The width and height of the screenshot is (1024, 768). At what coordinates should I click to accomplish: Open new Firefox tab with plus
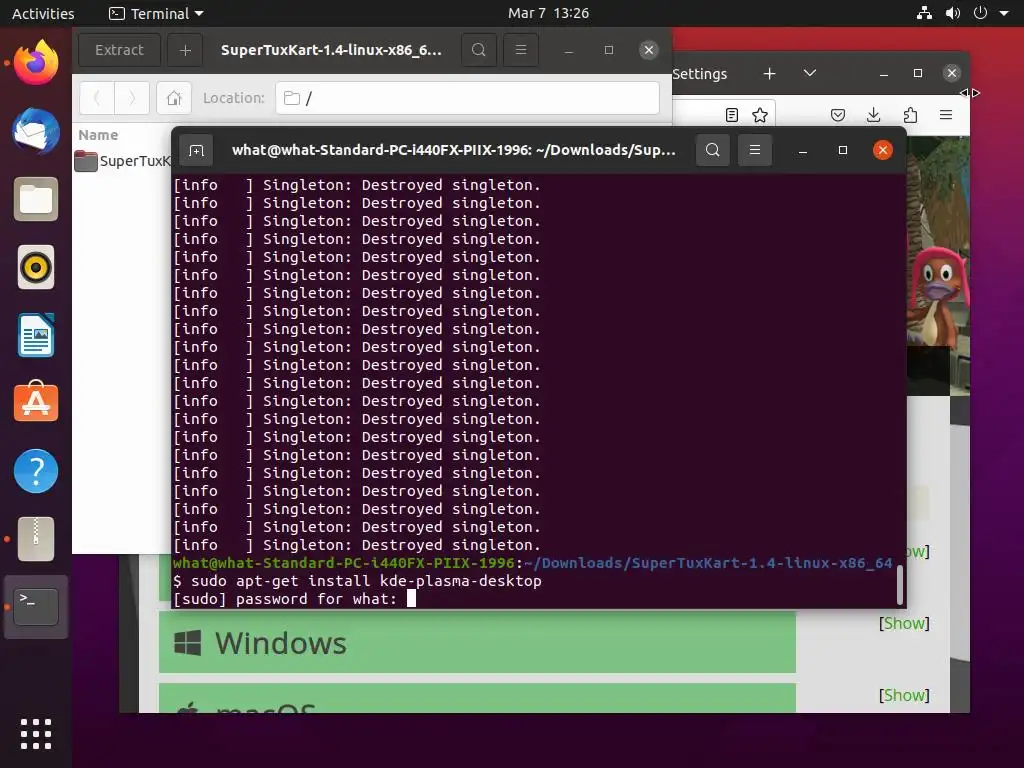(x=769, y=74)
